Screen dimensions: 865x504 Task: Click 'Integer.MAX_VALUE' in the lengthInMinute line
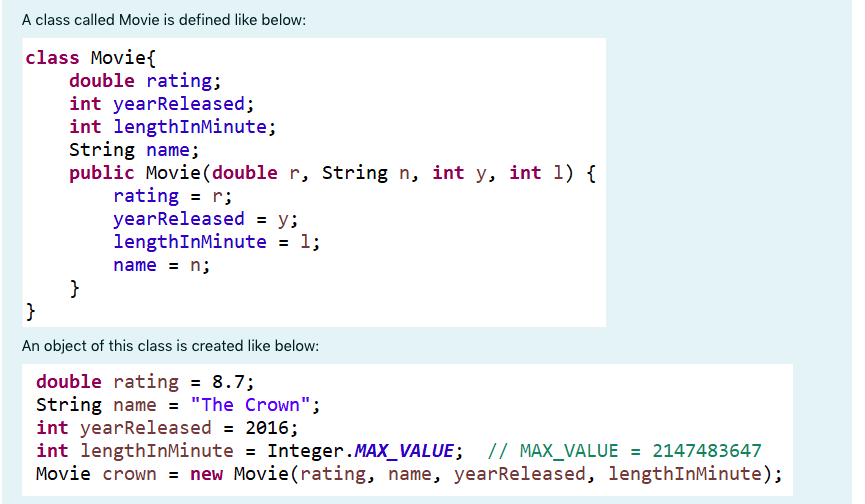(361, 451)
